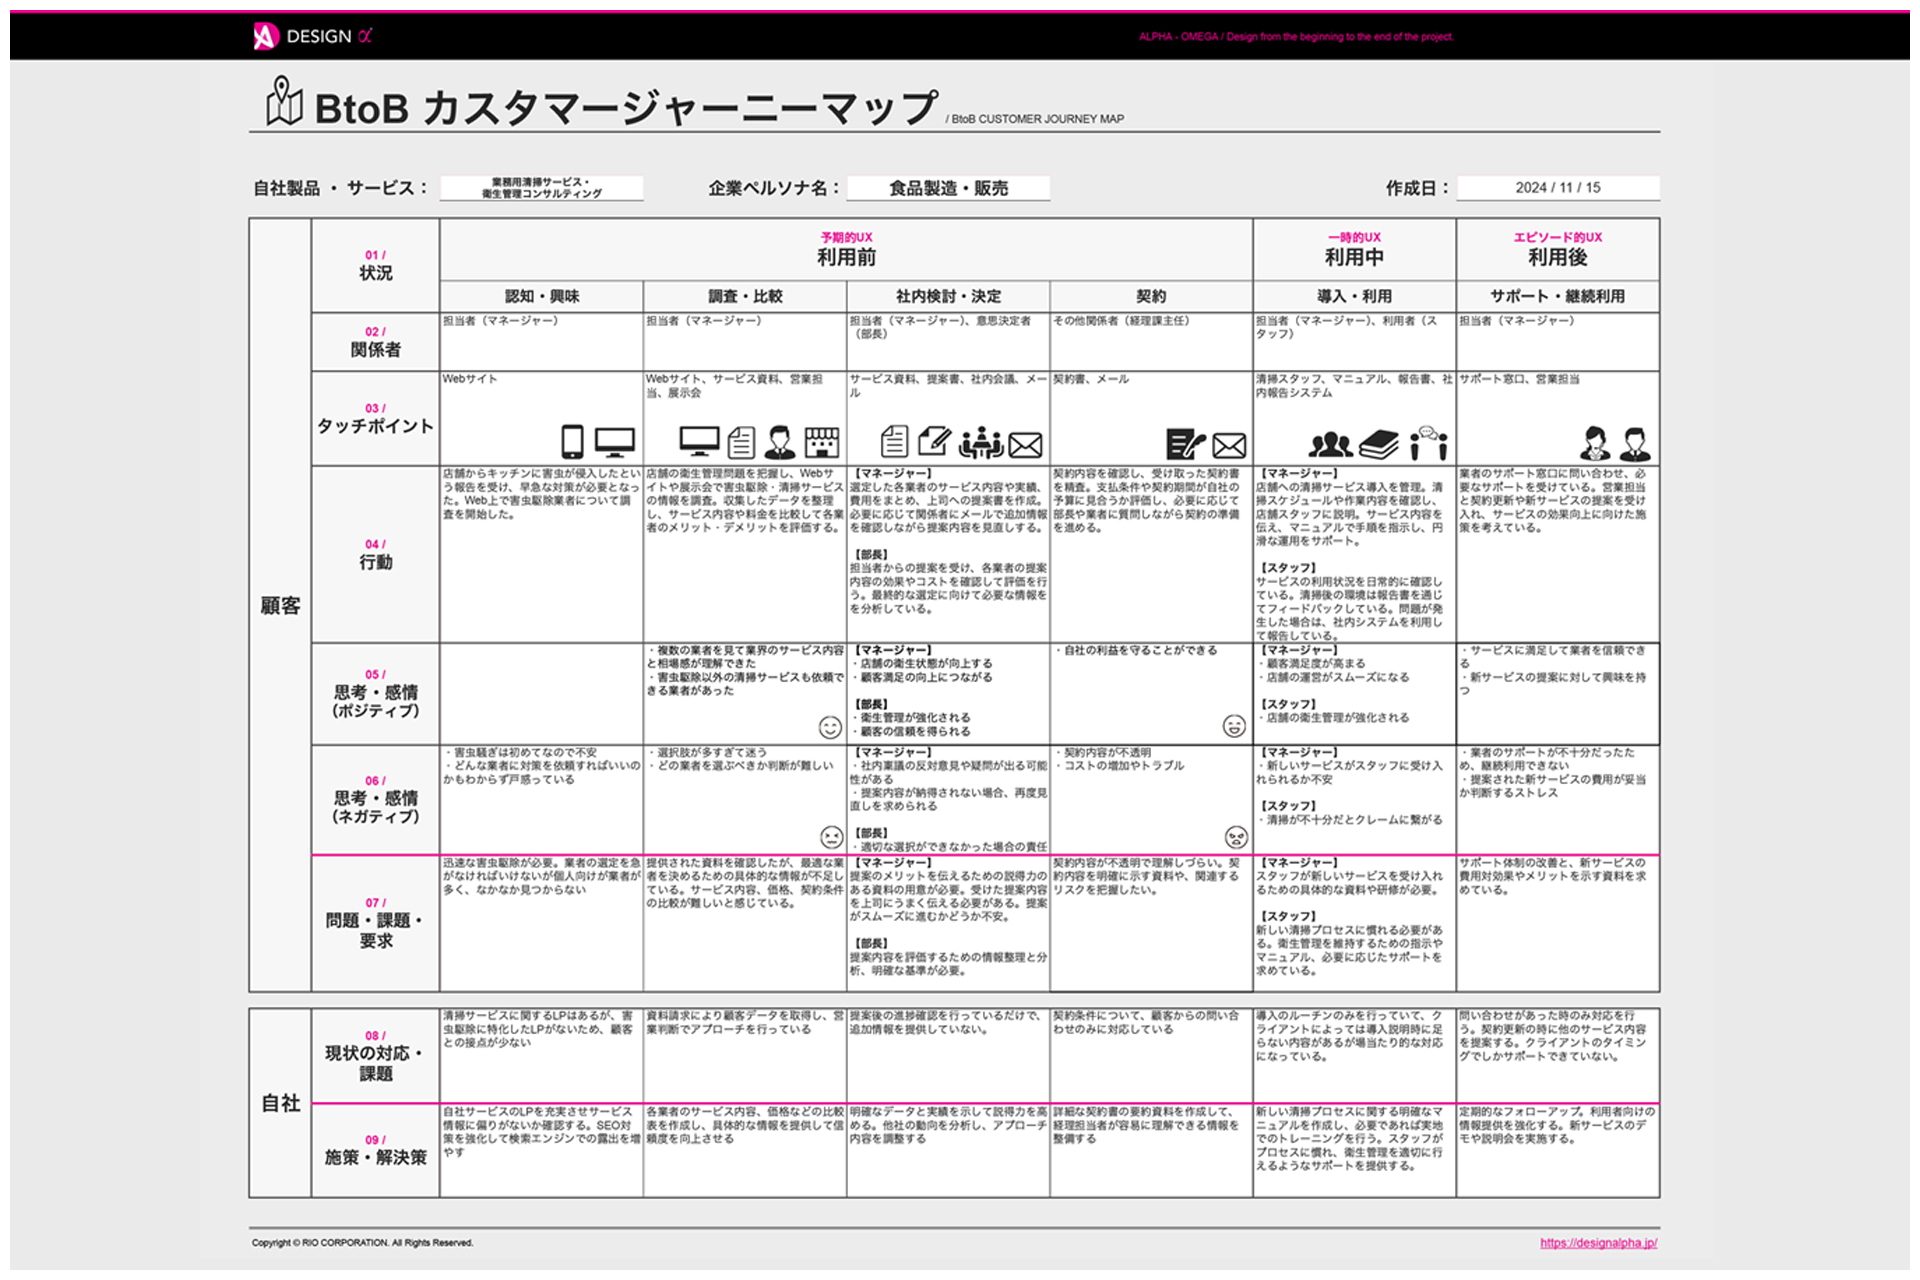1920x1280 pixels.
Task: Click the staff group icon in 導入・利用
Action: click(x=1331, y=443)
